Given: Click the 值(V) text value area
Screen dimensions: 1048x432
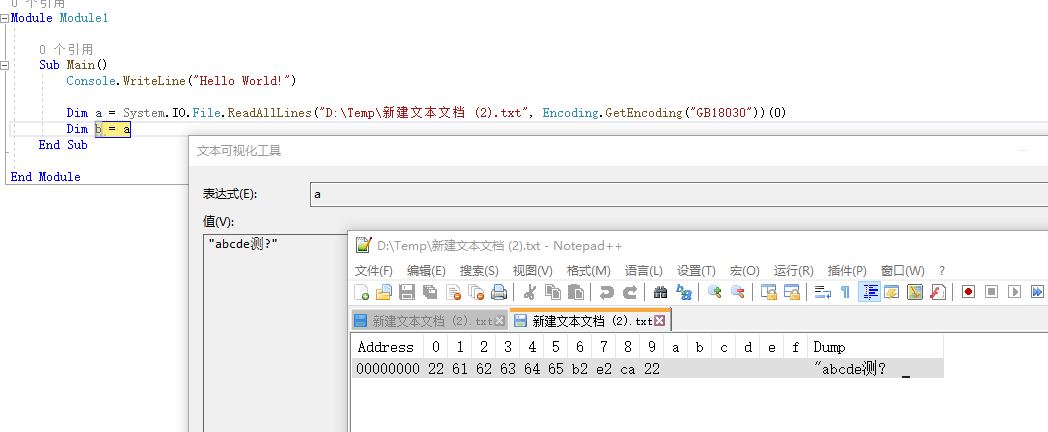Looking at the screenshot, I should point(275,333).
